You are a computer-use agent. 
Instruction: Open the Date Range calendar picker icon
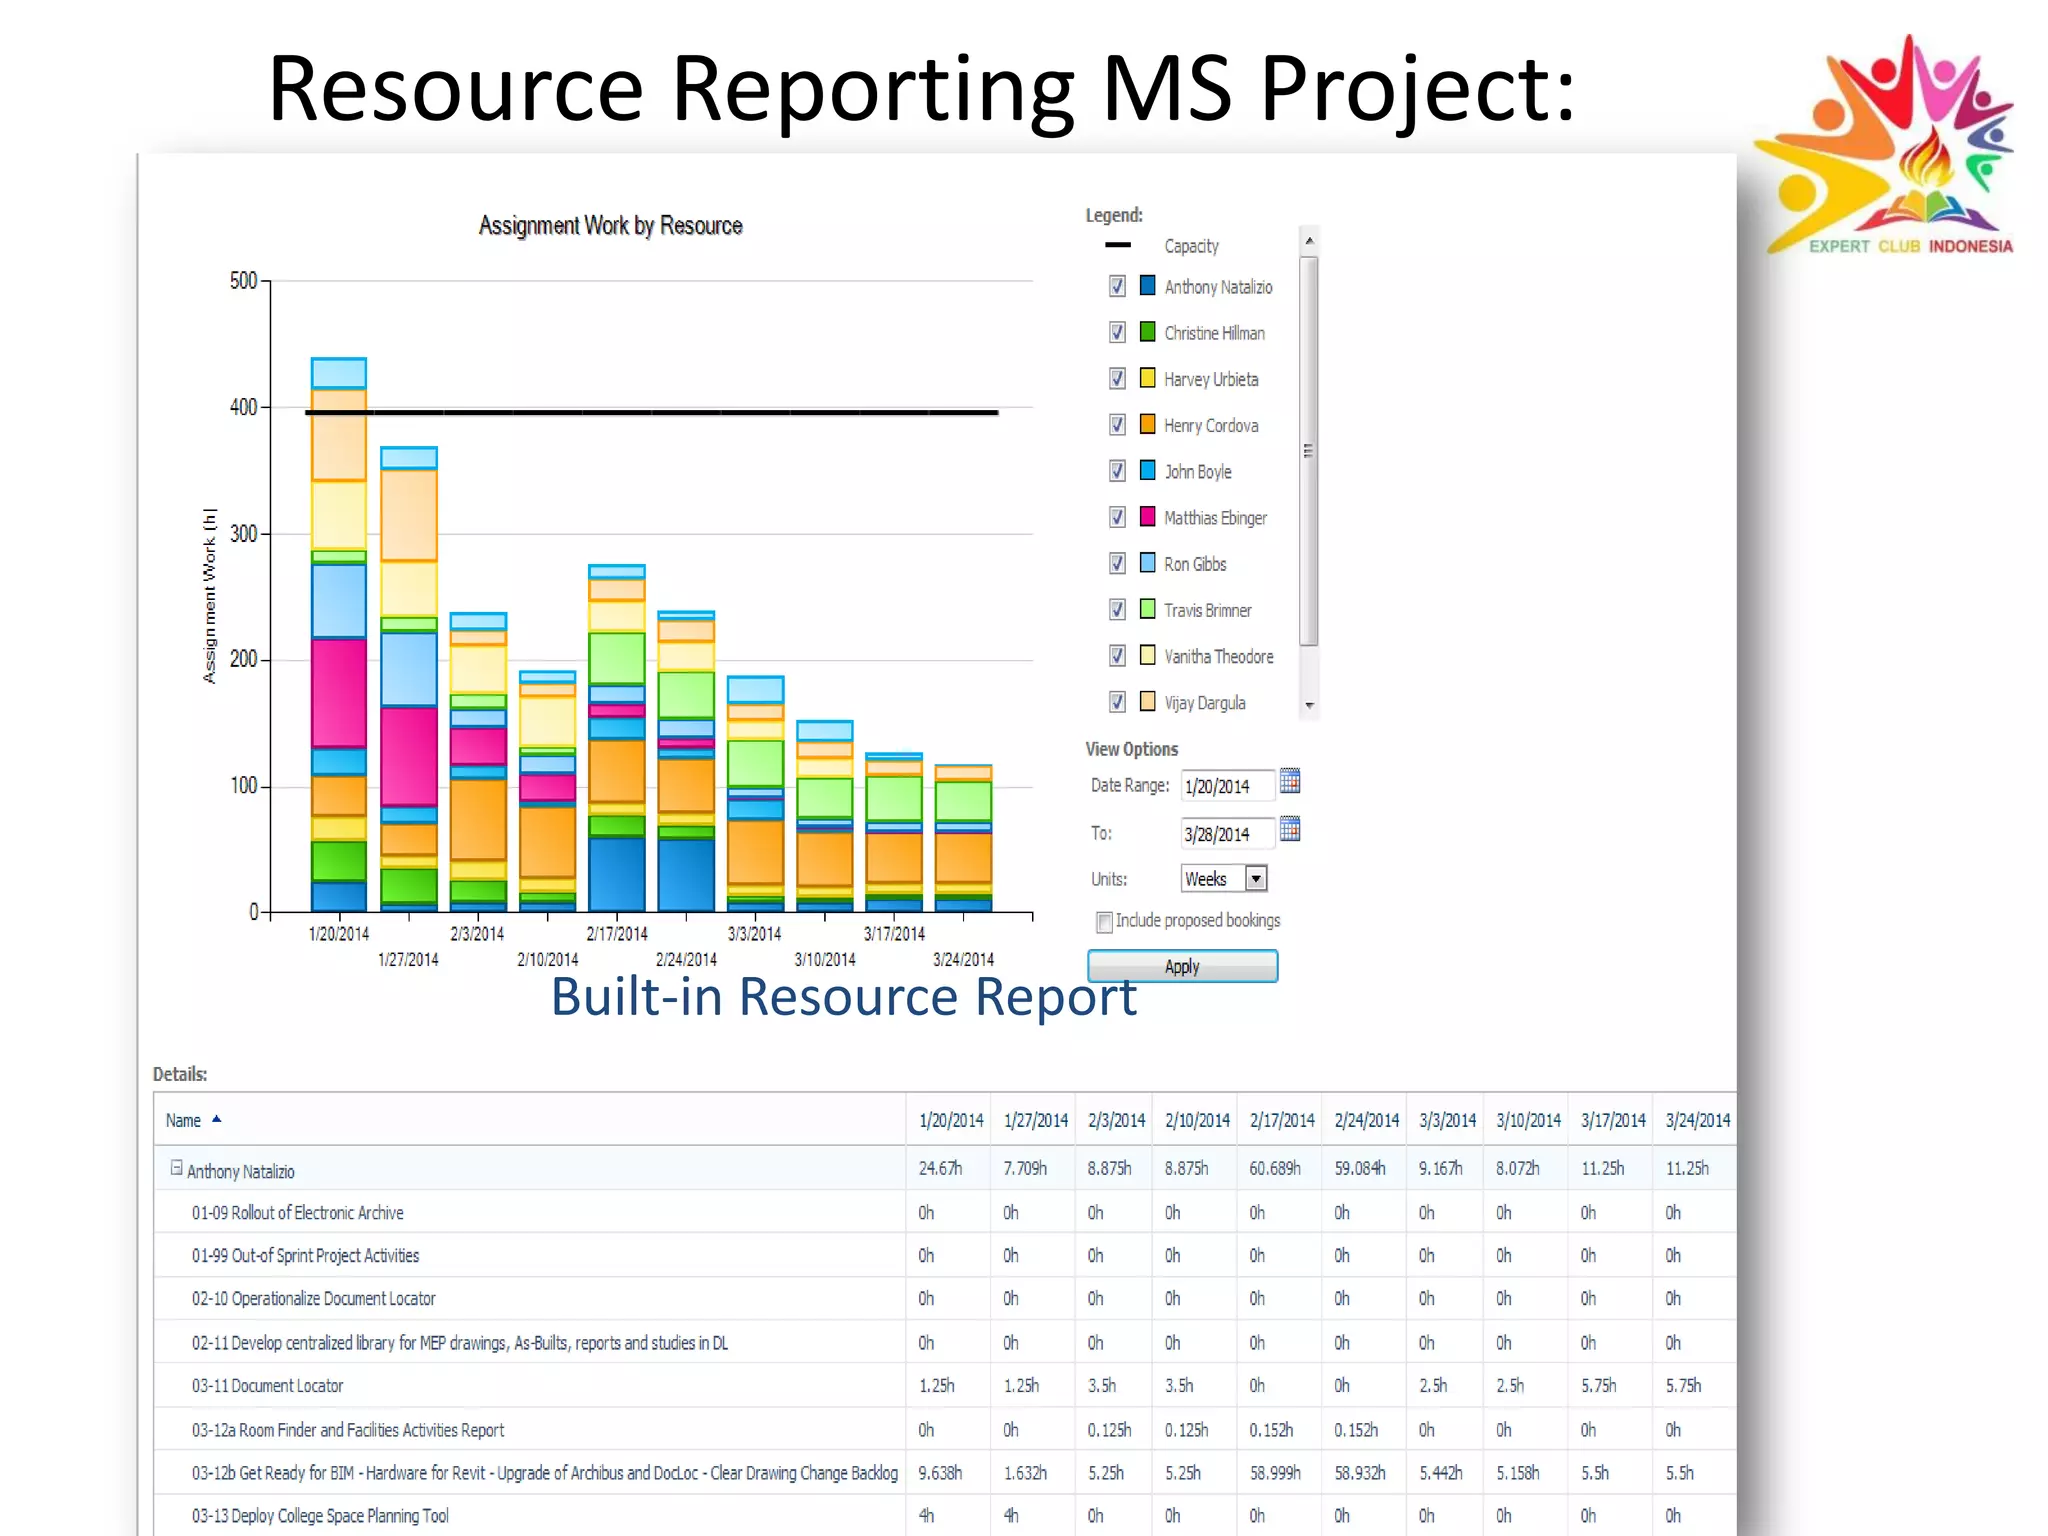click(x=1290, y=781)
